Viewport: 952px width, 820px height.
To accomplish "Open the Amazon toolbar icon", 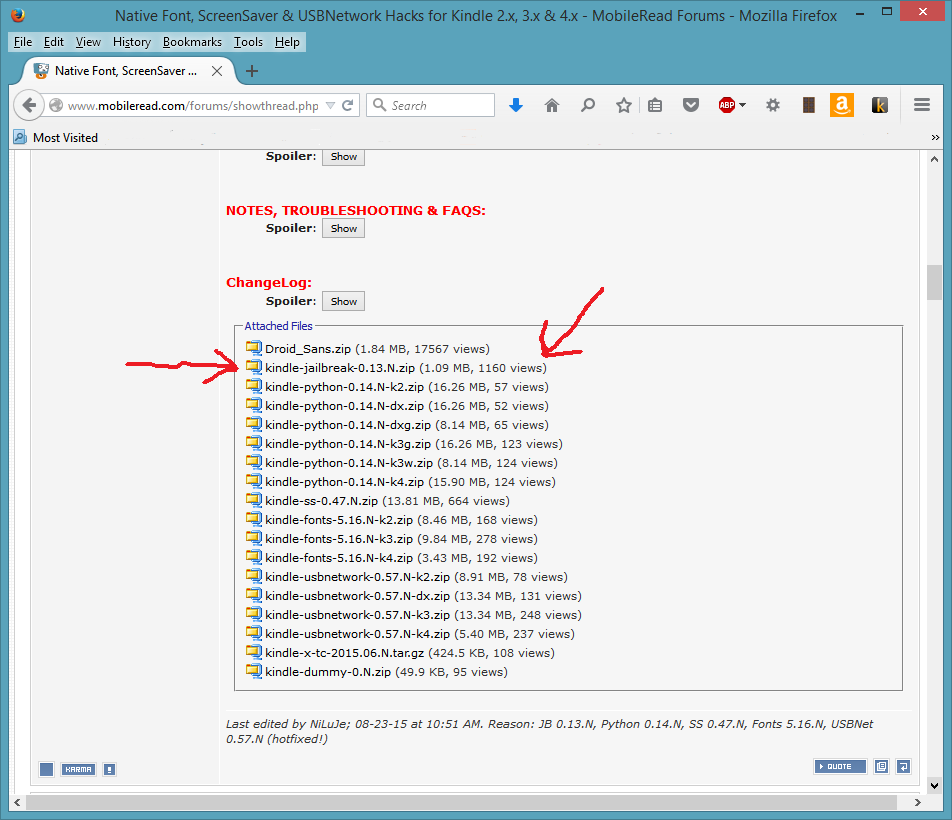I will coord(842,106).
